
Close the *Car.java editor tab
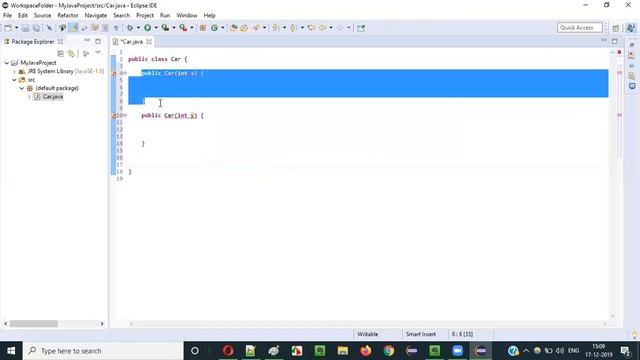(149, 42)
